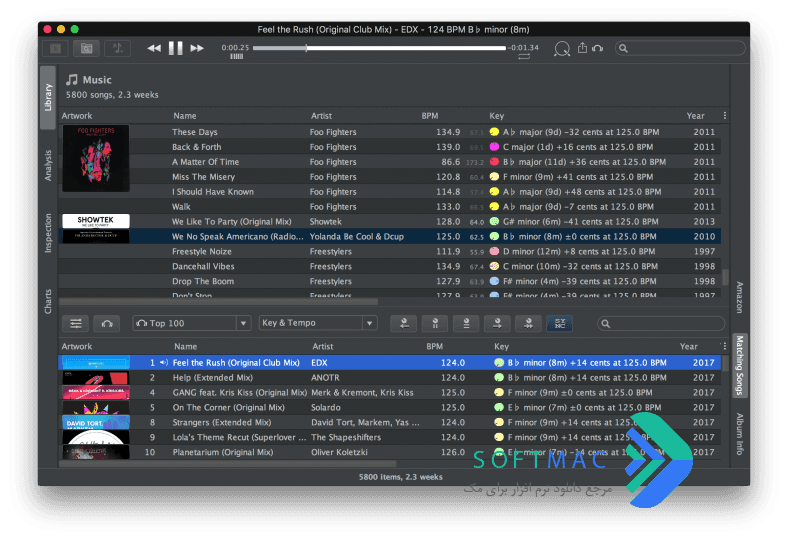Click the double right-arrow disc button
Image resolution: width=788 pixels, height=540 pixels.
click(x=528, y=323)
